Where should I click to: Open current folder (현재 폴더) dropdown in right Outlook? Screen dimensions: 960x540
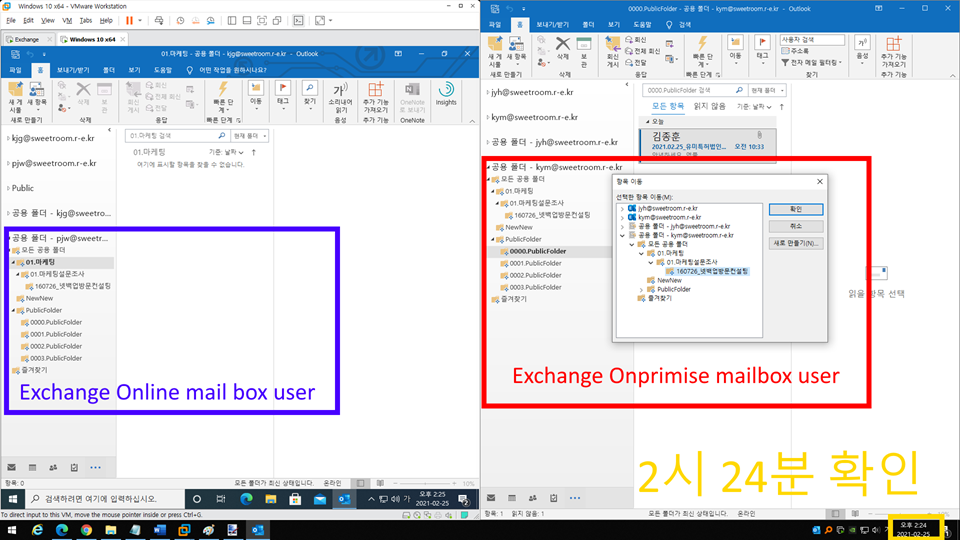(768, 91)
